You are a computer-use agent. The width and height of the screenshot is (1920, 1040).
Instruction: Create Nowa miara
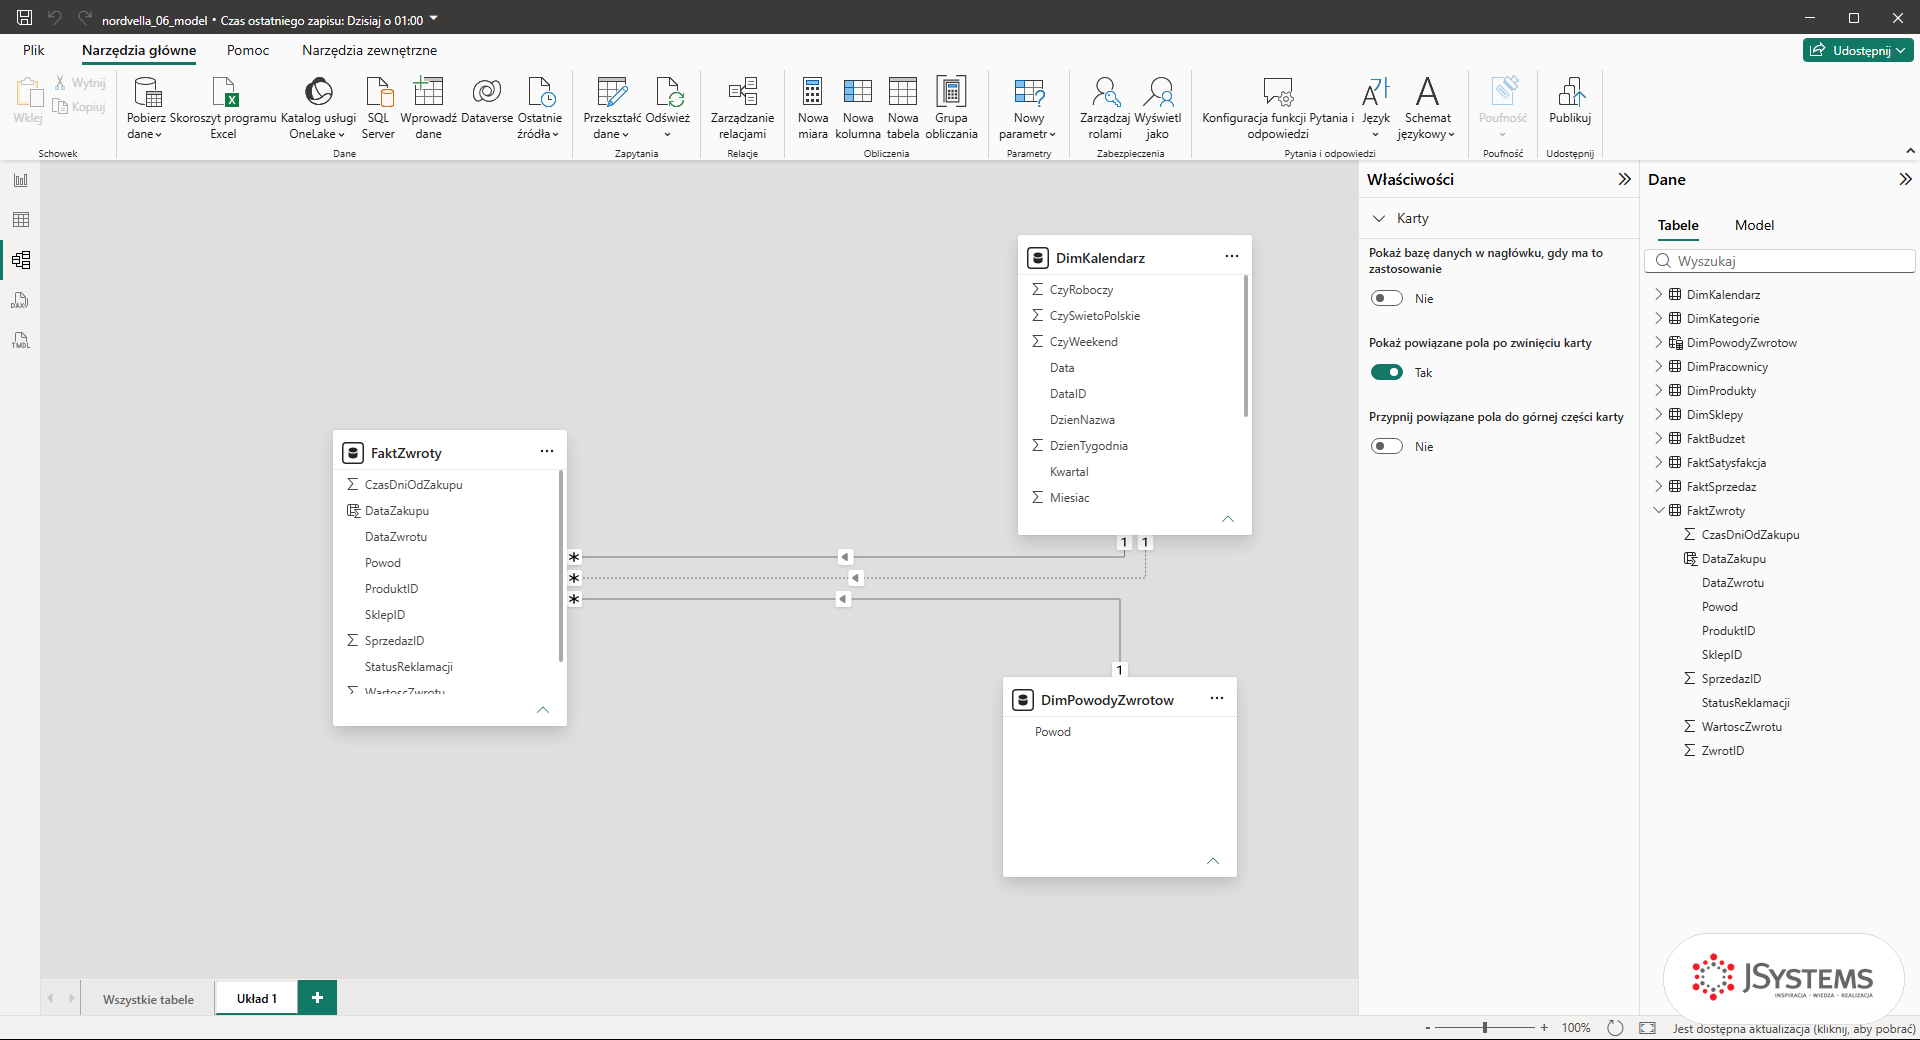tap(812, 108)
